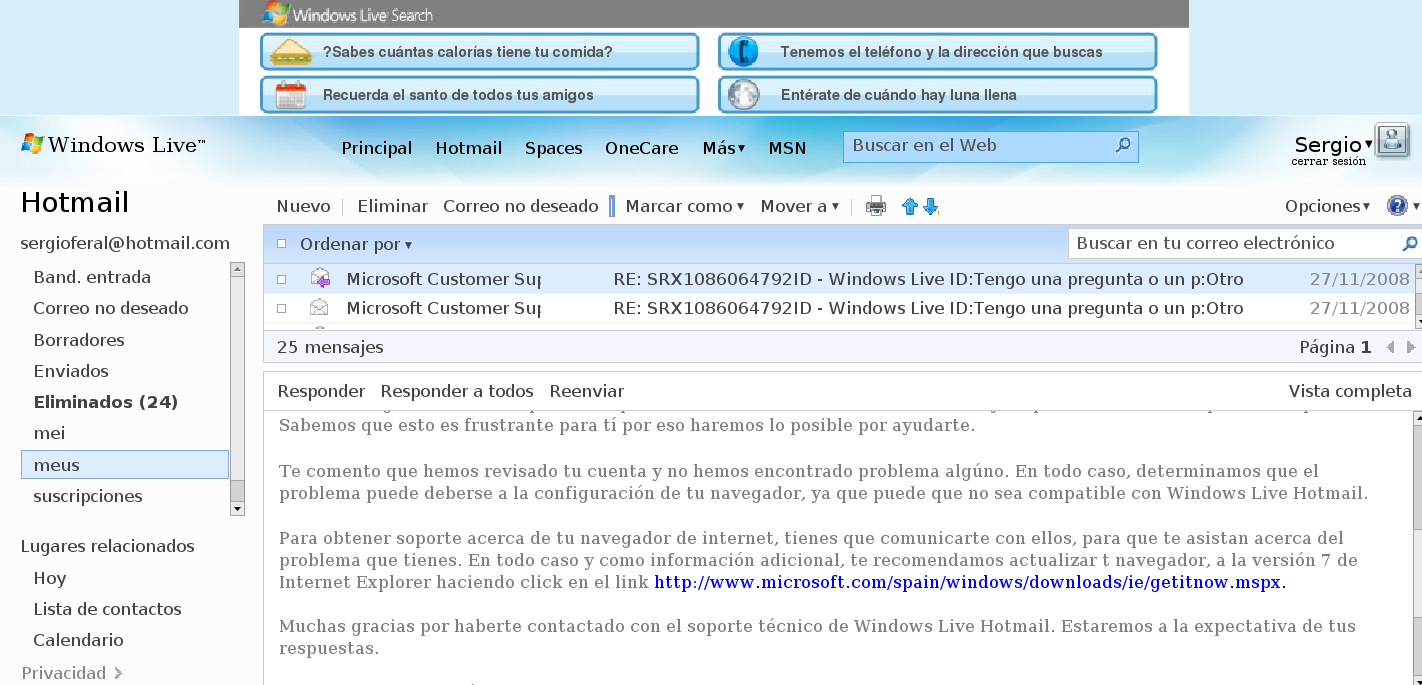Click the Windows Live logo
This screenshot has height=685, width=1422.
coord(112,144)
